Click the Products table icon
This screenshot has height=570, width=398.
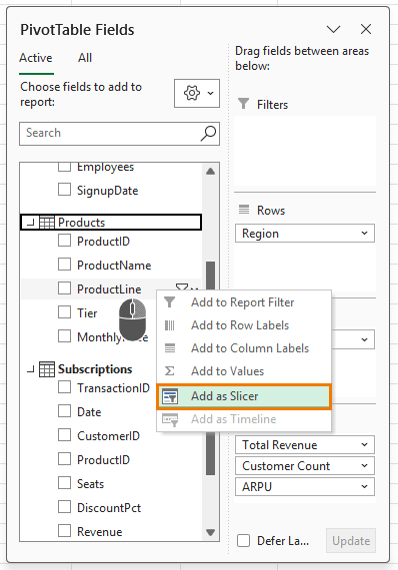(x=47, y=222)
